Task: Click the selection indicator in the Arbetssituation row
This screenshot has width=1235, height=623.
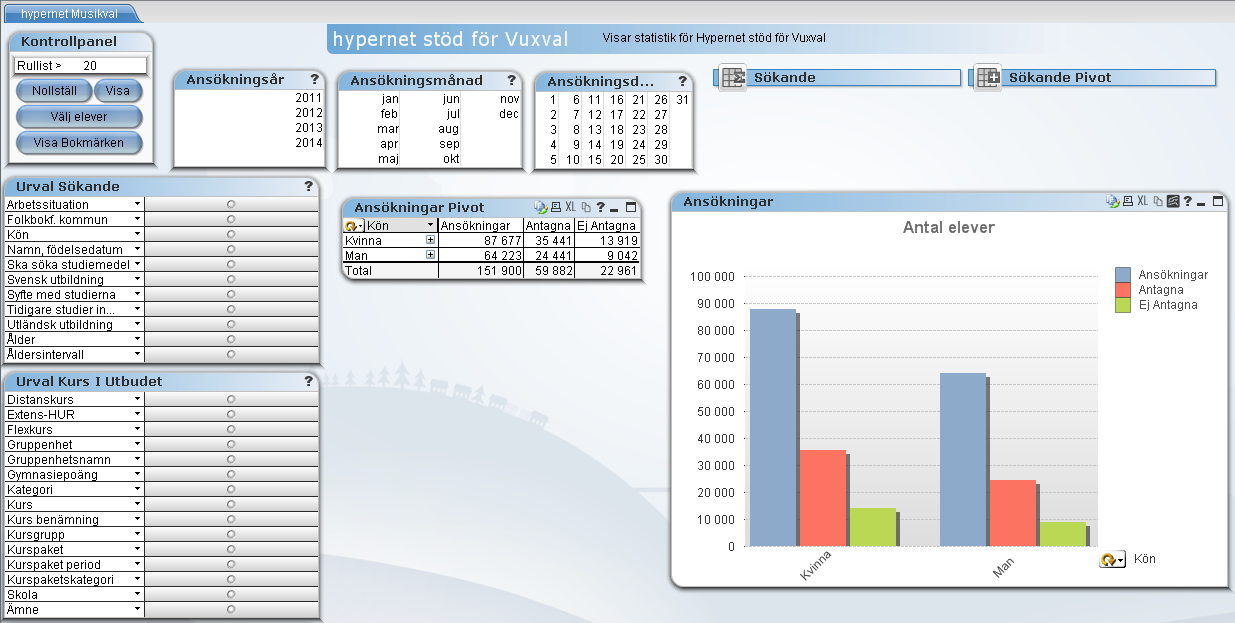Action: point(231,204)
